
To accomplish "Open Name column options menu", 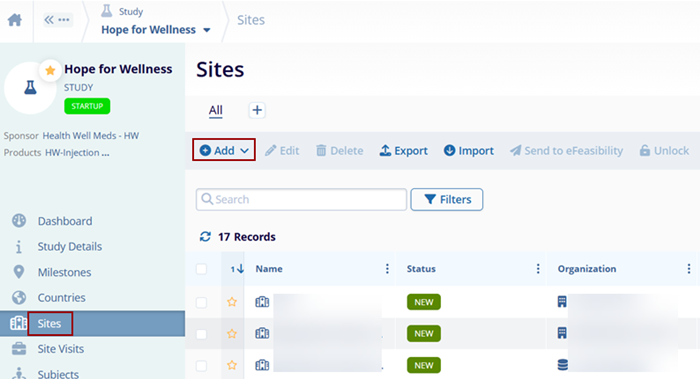I will [387, 269].
